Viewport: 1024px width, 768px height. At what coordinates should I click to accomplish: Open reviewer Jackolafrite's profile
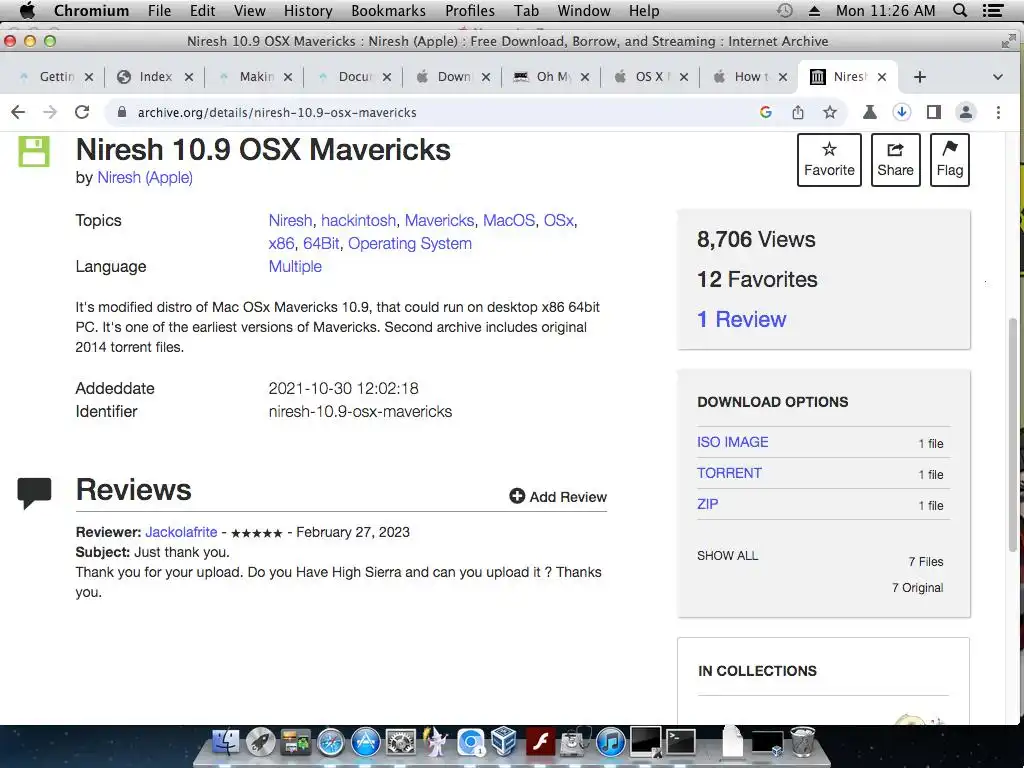pos(181,532)
